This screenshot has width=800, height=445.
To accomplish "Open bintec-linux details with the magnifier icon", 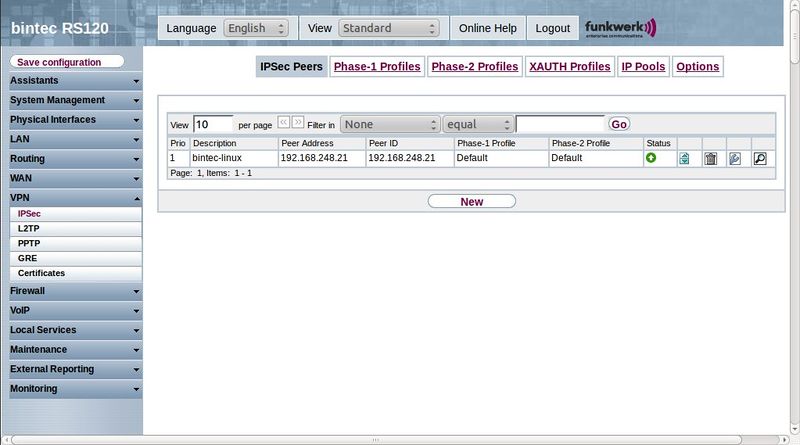I will tap(760, 158).
